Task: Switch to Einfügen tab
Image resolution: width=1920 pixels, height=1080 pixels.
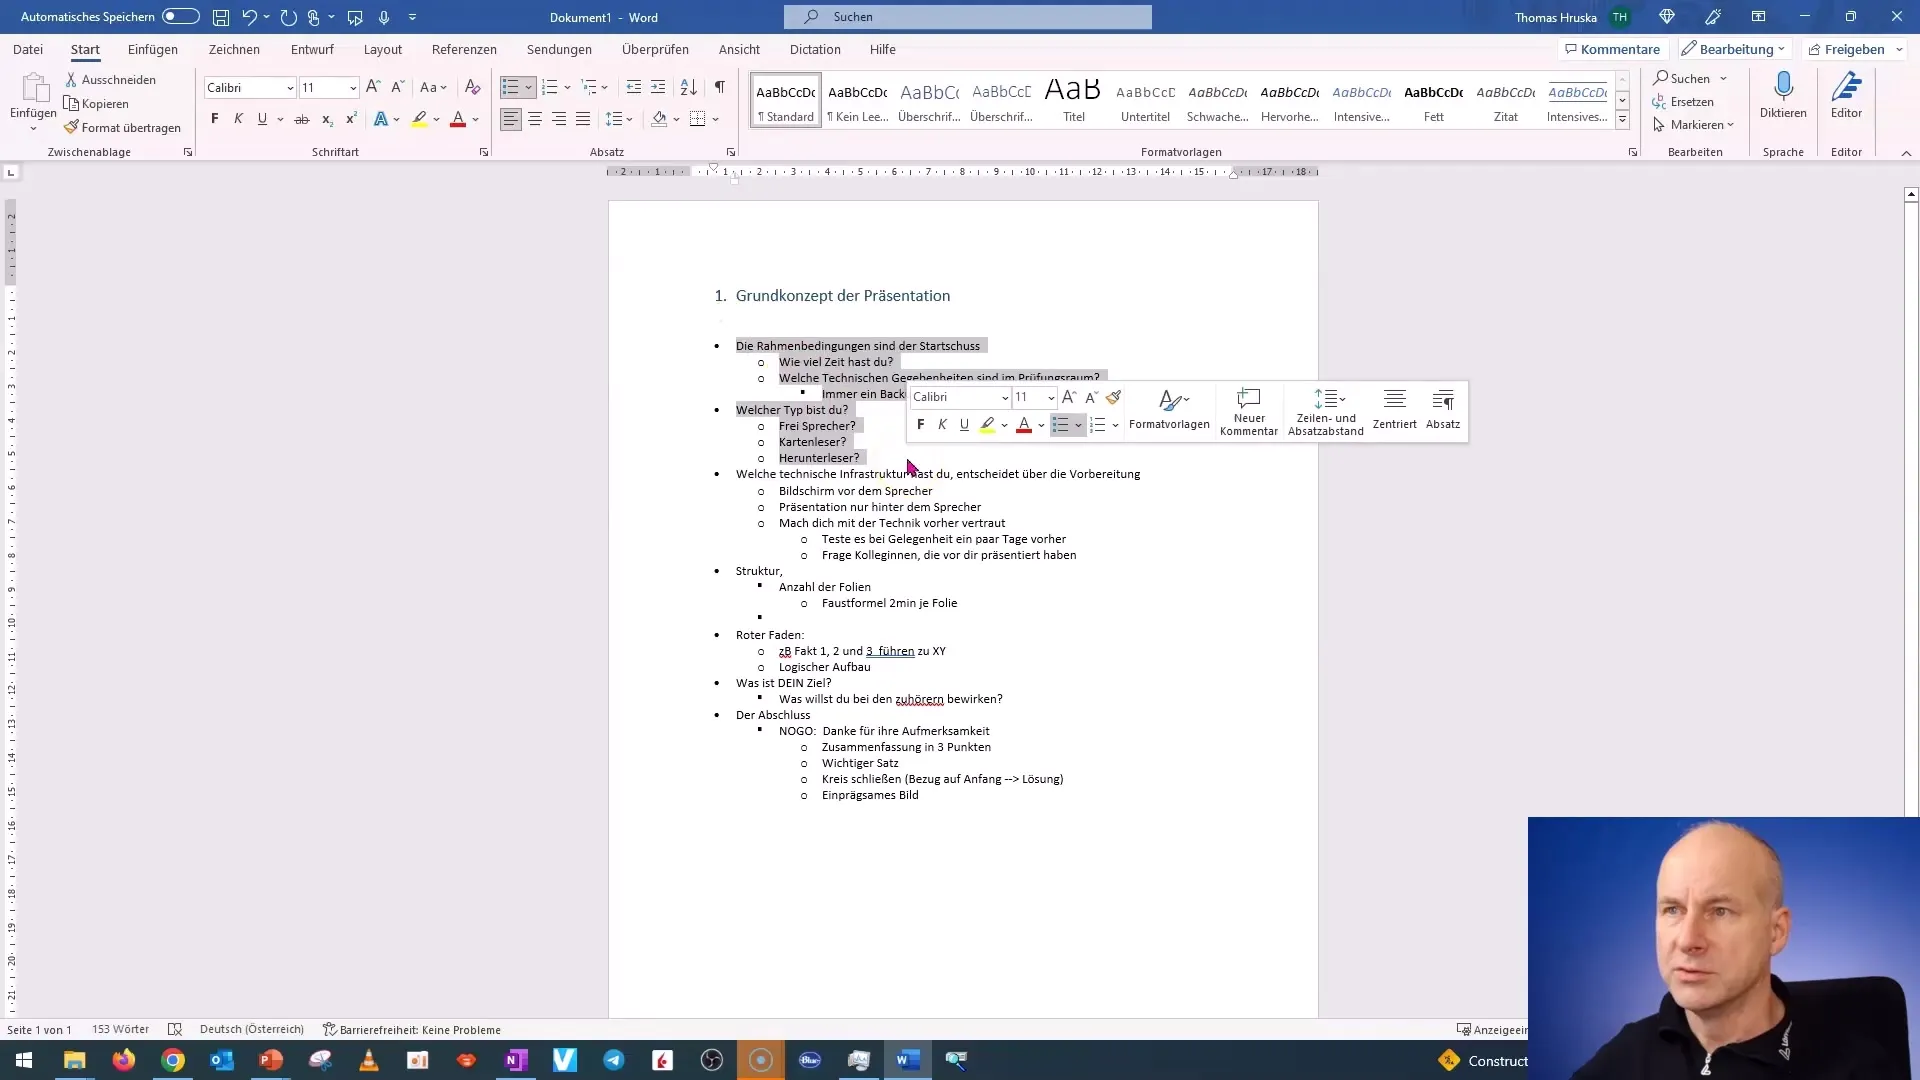Action: 153,49
